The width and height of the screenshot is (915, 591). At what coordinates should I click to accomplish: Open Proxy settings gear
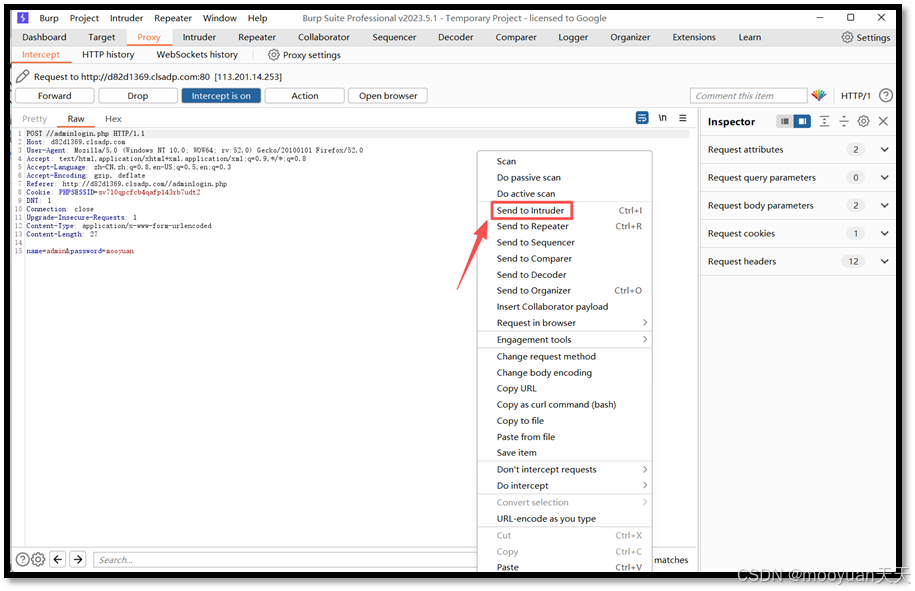(273, 55)
